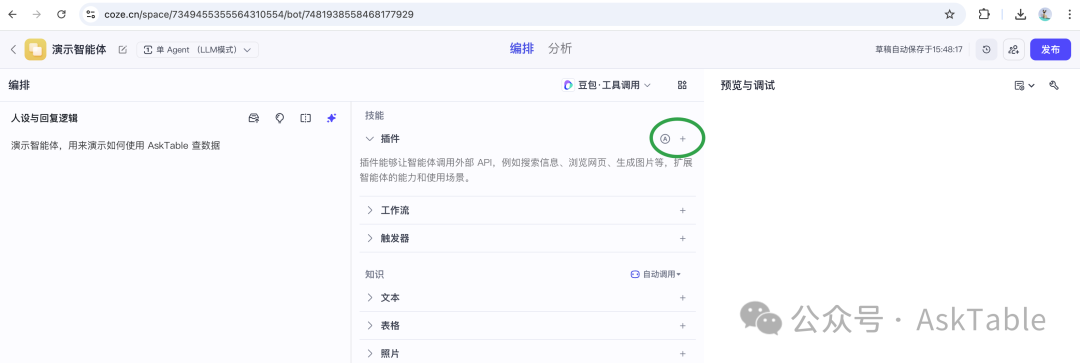Viewport: 1080px width, 363px height.
Task: Click the prompt text 演示智能体，用来演示如何使用 AskTable 查数据
Action: [x=116, y=145]
